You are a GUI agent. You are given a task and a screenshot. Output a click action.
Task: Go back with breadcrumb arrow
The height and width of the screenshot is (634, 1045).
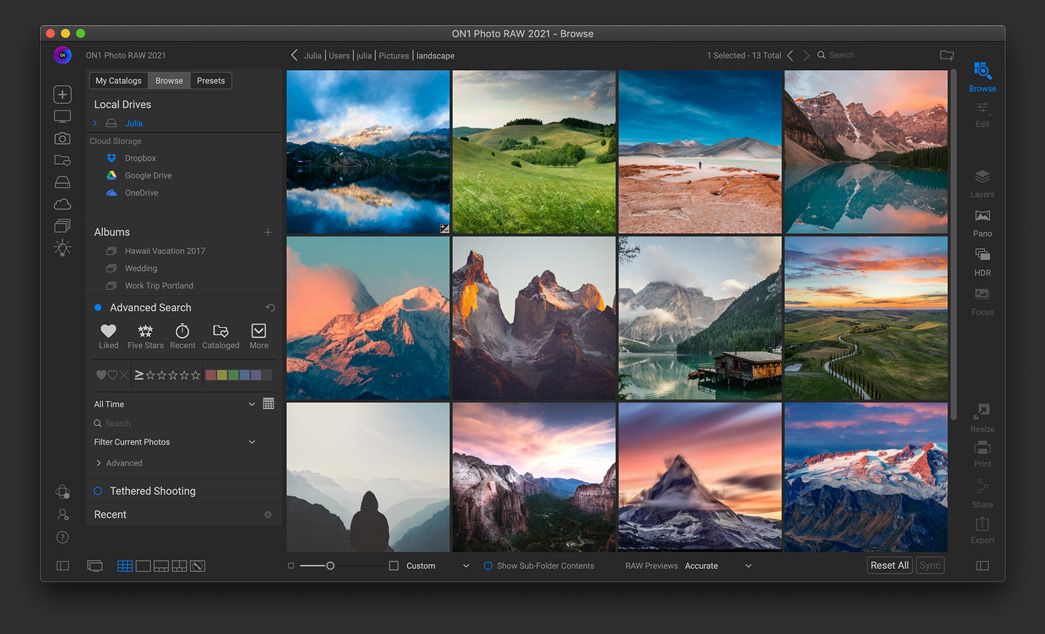(294, 55)
